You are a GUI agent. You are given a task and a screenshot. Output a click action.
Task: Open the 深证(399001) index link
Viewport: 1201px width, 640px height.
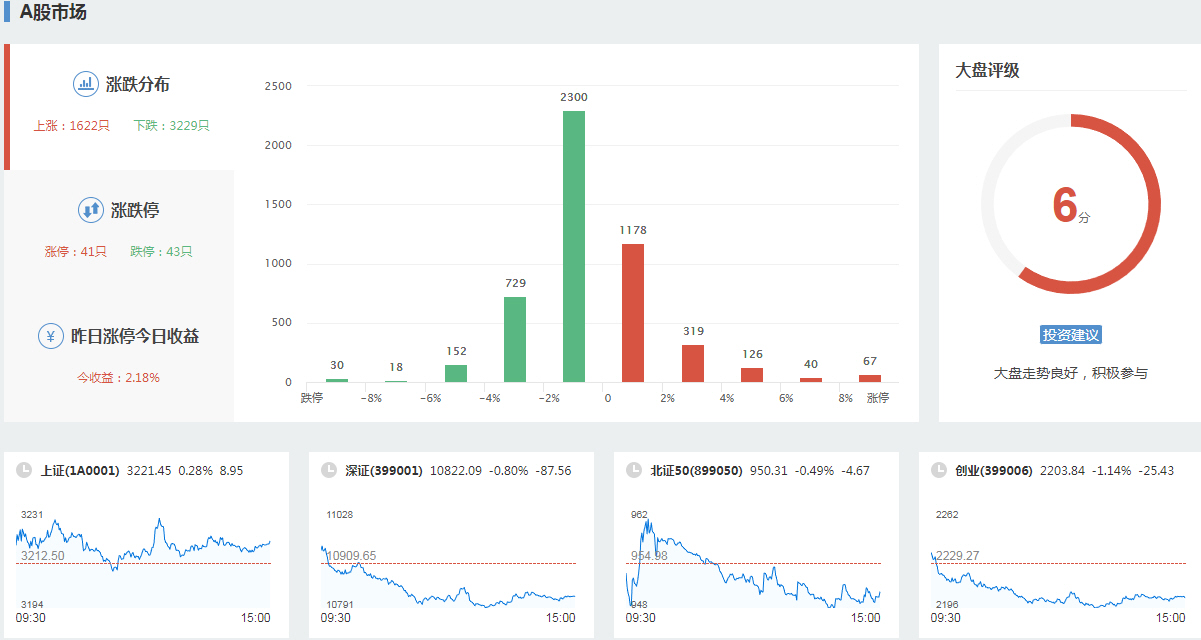pos(384,470)
